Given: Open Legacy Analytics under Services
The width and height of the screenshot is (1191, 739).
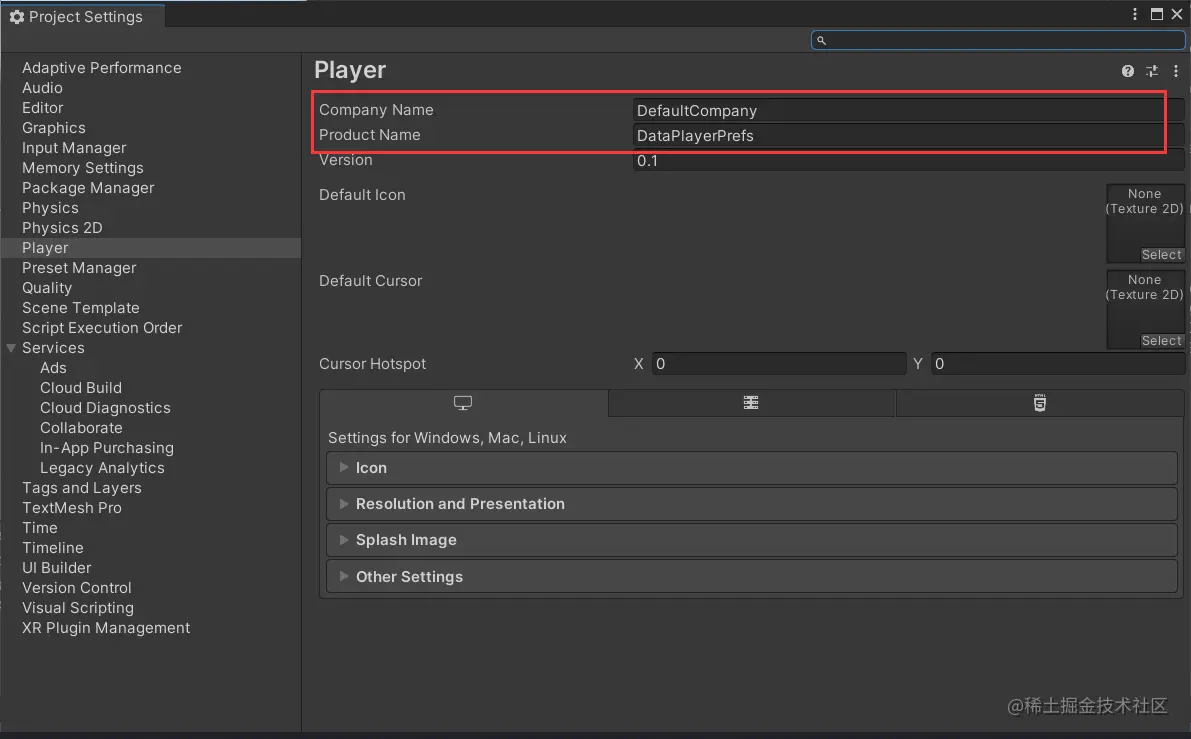Looking at the screenshot, I should 103,468.
